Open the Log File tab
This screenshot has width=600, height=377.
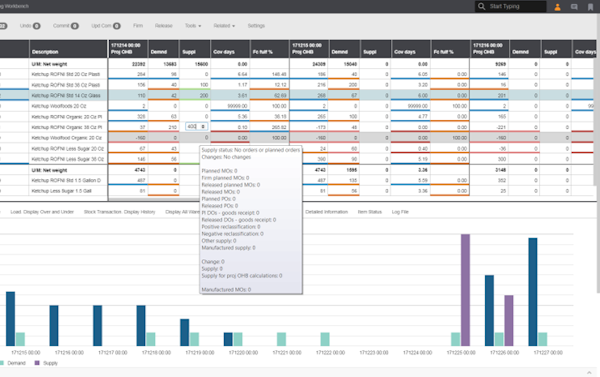tap(400, 212)
